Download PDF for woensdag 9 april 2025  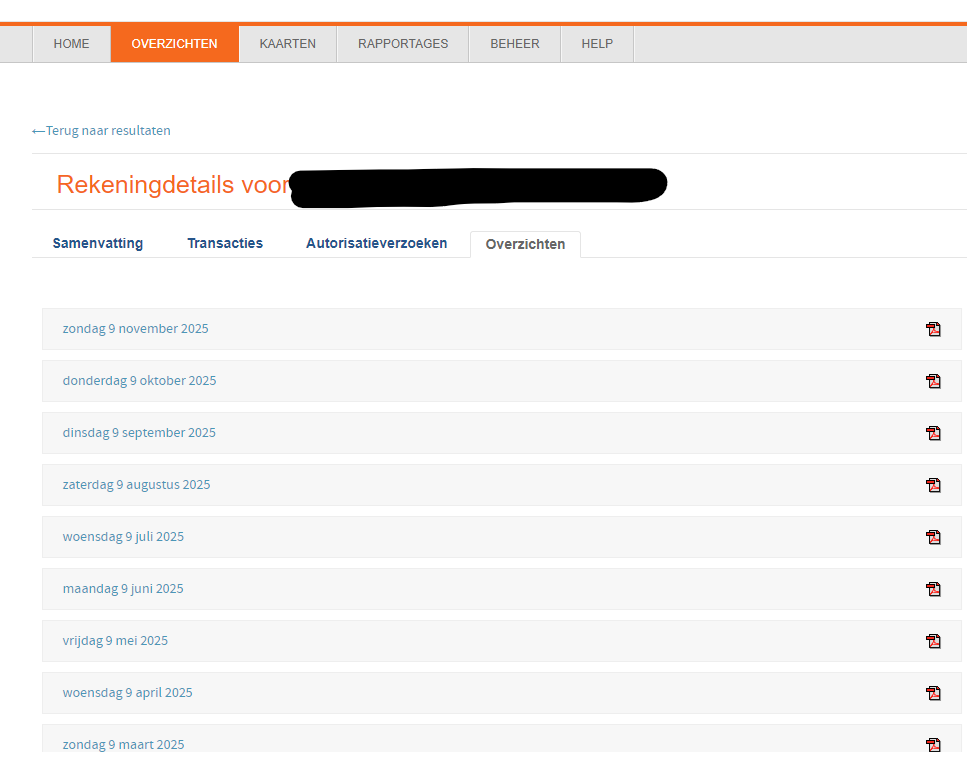[x=933, y=693]
